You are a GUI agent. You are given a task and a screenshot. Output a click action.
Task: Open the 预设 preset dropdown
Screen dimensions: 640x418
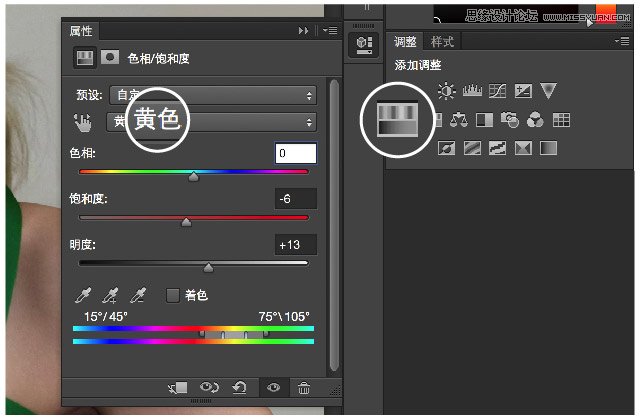point(213,96)
